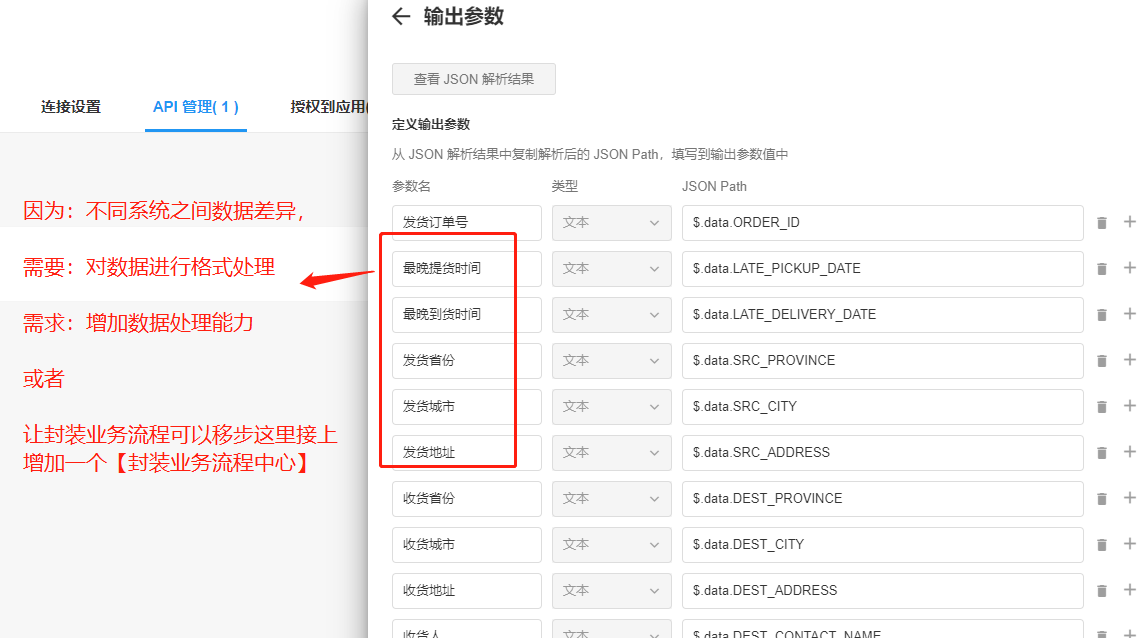Add a row after 发货订单号 parameter
This screenshot has width=1139, height=638.
click(1130, 222)
